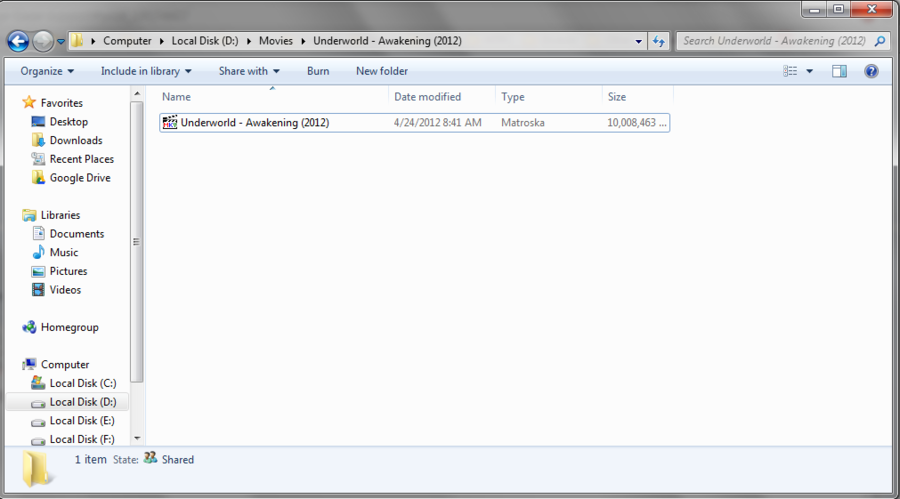
Task: Select Computer in the address breadcrumb
Action: [127, 41]
